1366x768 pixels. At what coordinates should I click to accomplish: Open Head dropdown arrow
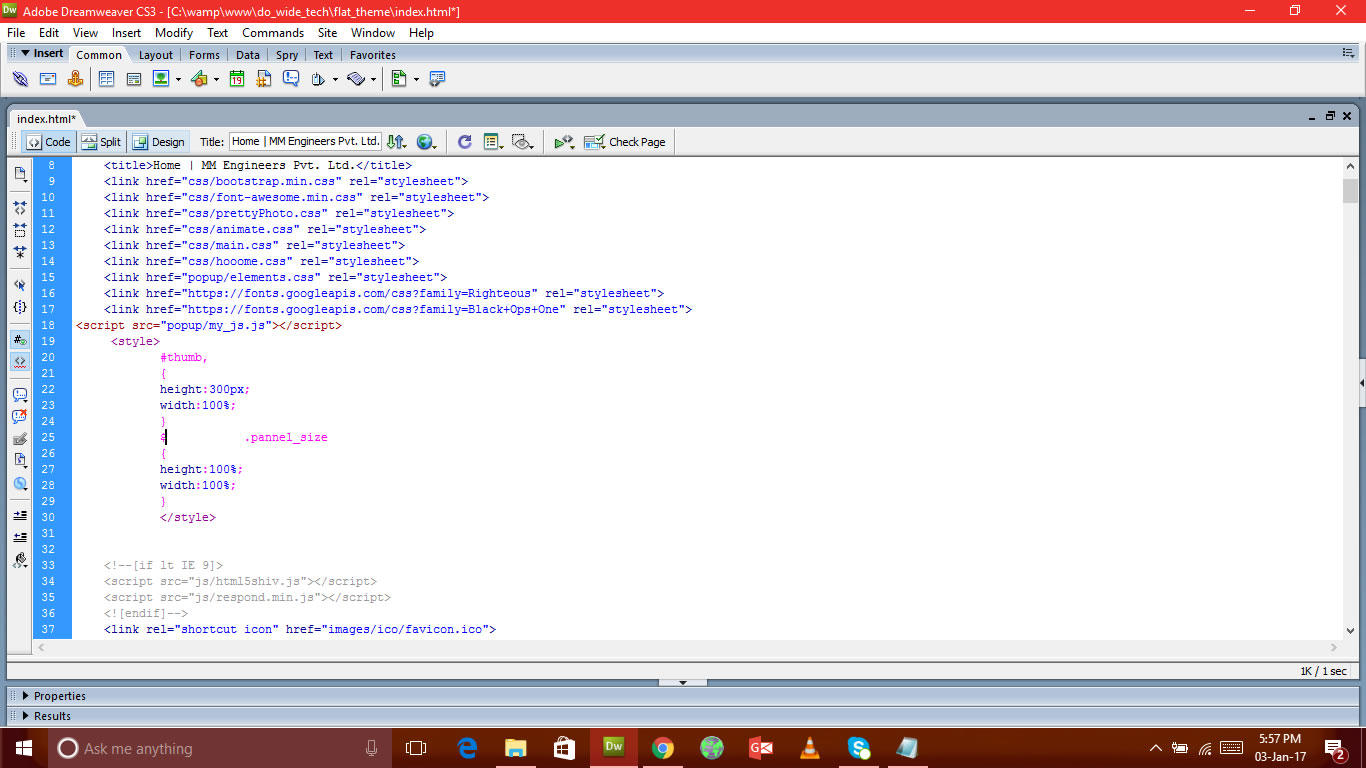(x=336, y=80)
